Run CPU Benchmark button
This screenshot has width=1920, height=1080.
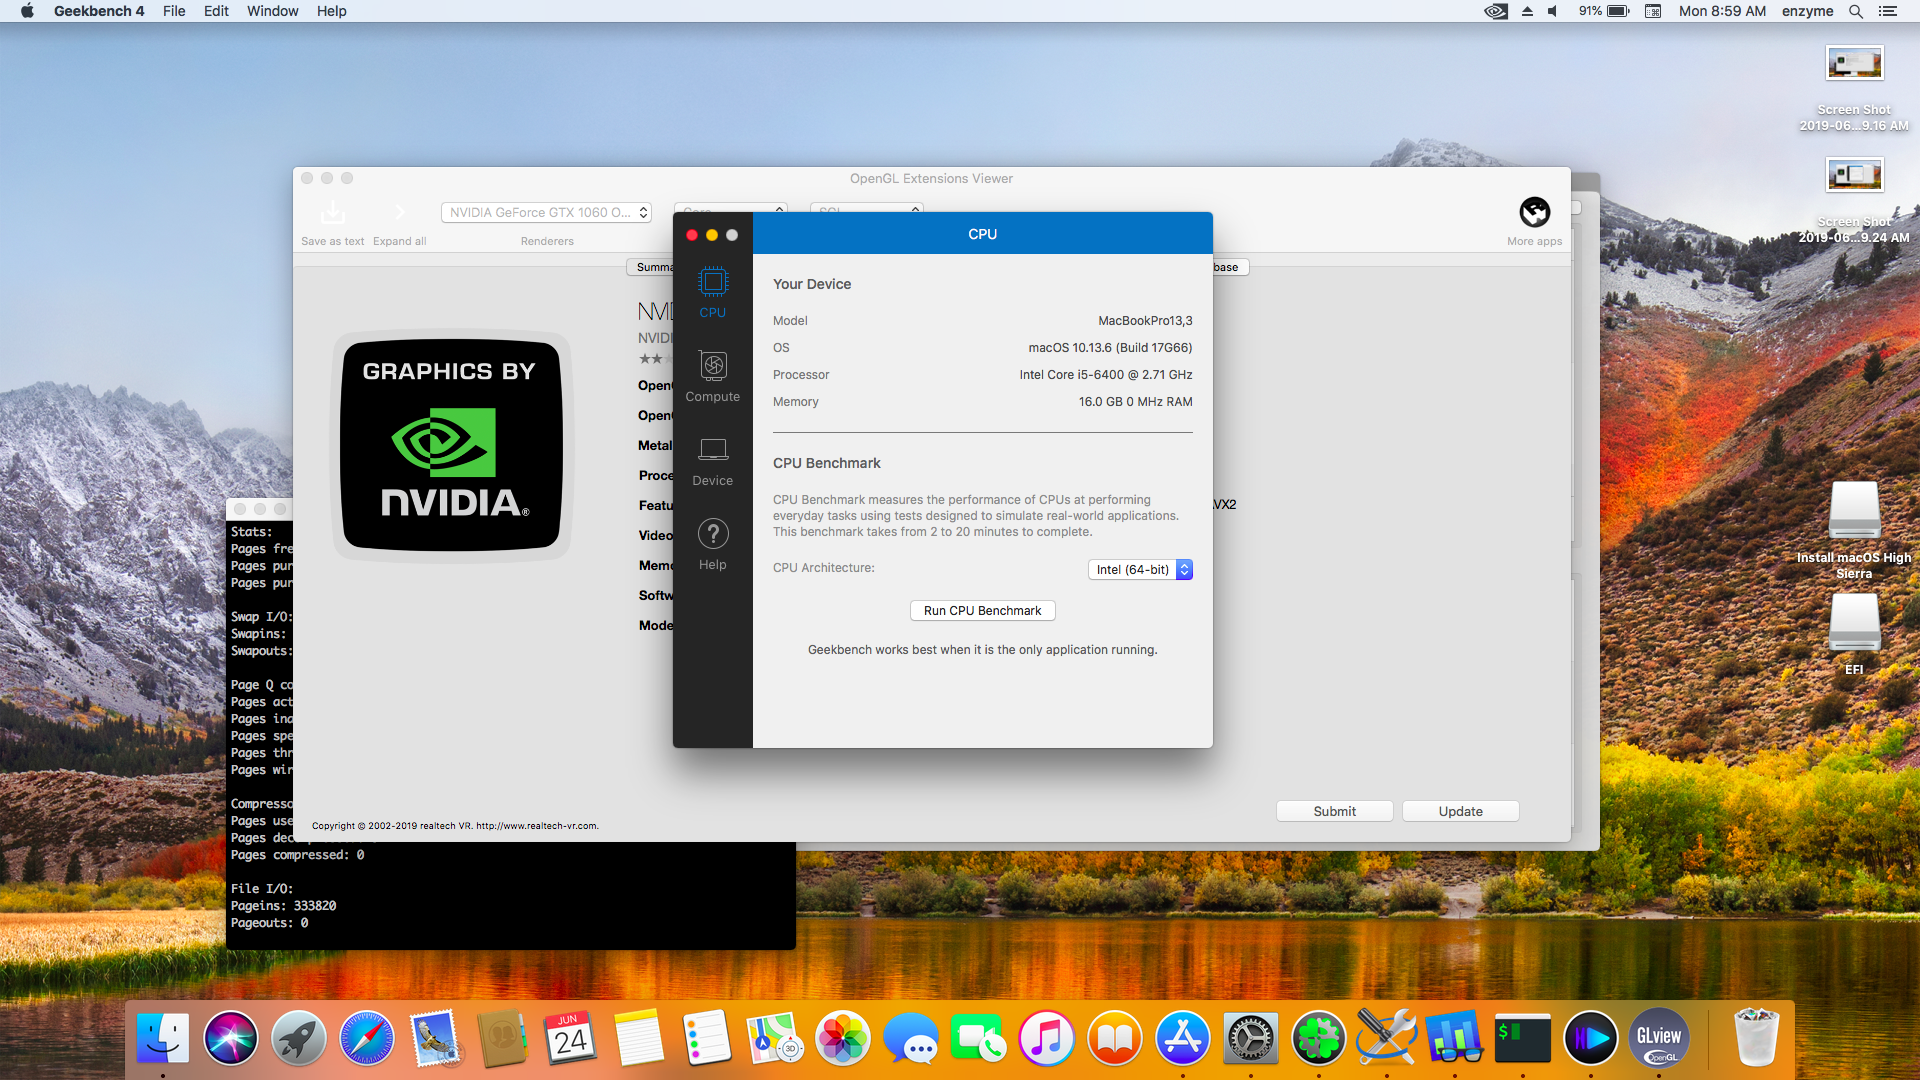tap(982, 609)
